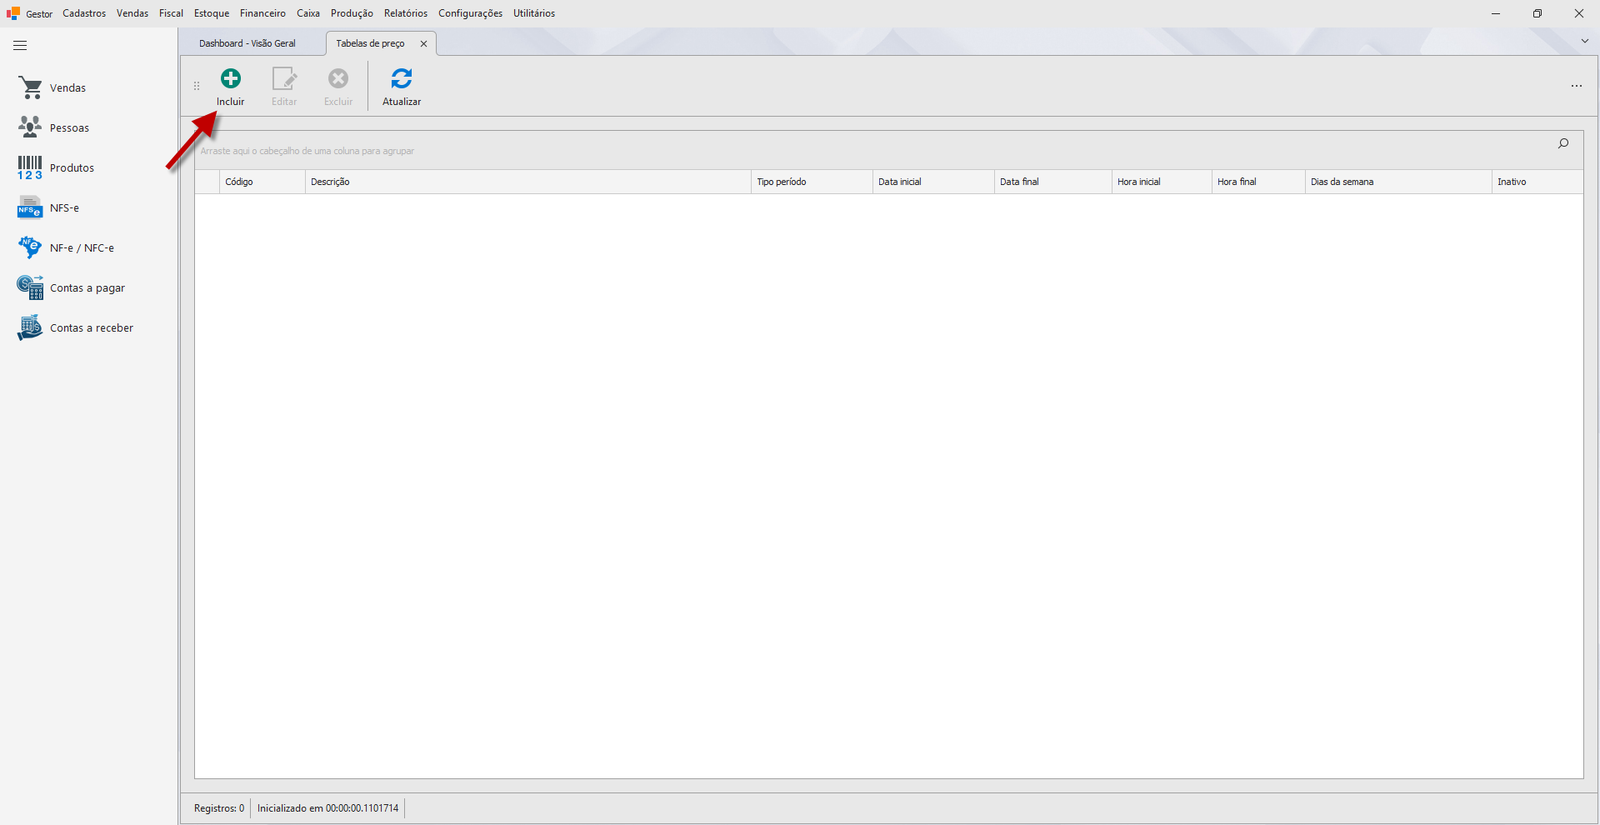1600x825 pixels.
Task: Click the Gestor application logo icon
Action: point(13,13)
